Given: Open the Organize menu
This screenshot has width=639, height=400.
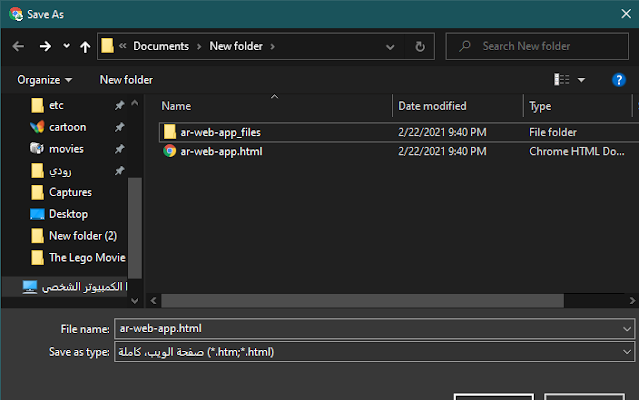Looking at the screenshot, I should tap(45, 79).
